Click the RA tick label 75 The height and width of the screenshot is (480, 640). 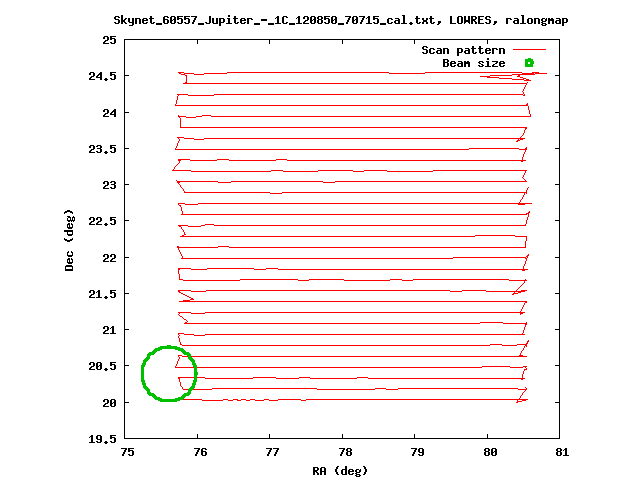pyautogui.click(x=127, y=452)
